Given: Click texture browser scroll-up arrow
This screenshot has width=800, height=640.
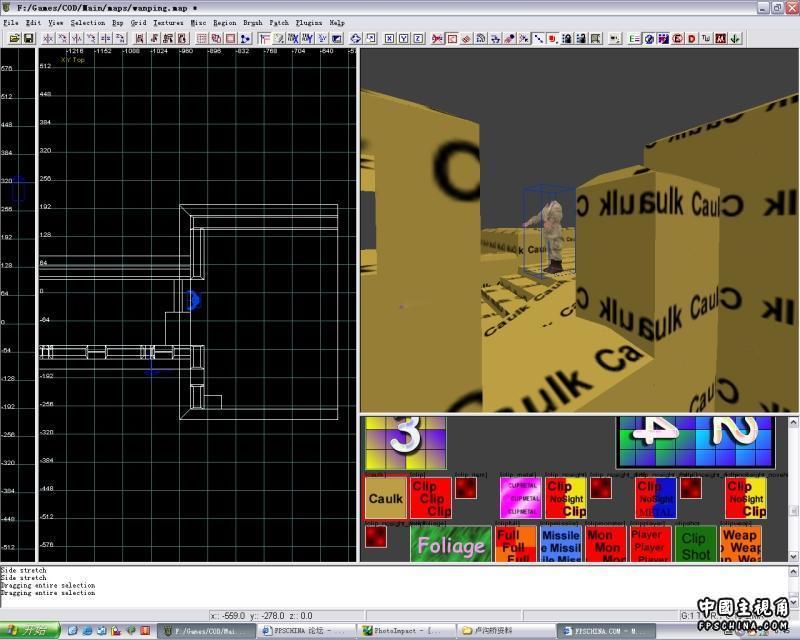Looking at the screenshot, I should tap(793, 422).
